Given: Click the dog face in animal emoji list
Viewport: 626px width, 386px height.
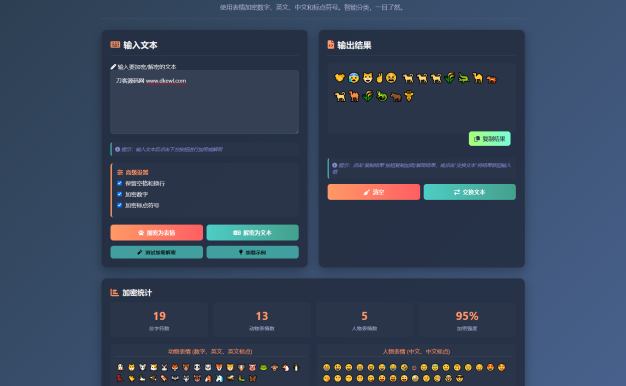Looking at the screenshot, I should pos(120,368).
